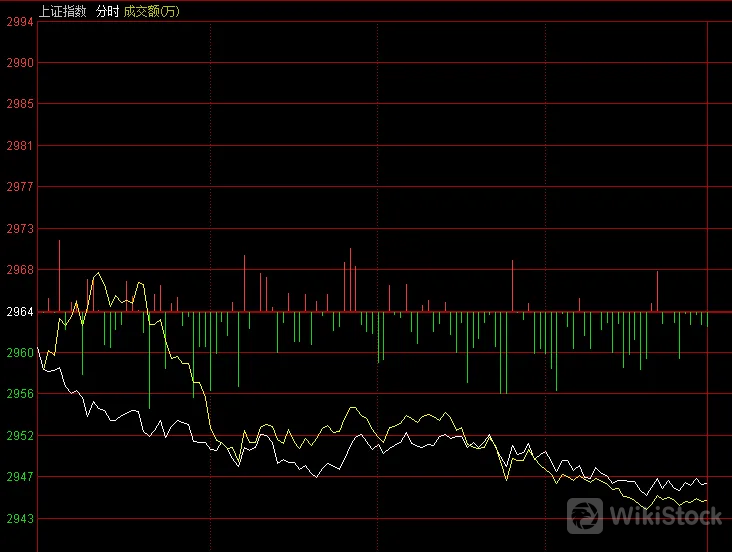This screenshot has height=552, width=732.
Task: Click the 2994 top price axis label
Action: [18, 21]
